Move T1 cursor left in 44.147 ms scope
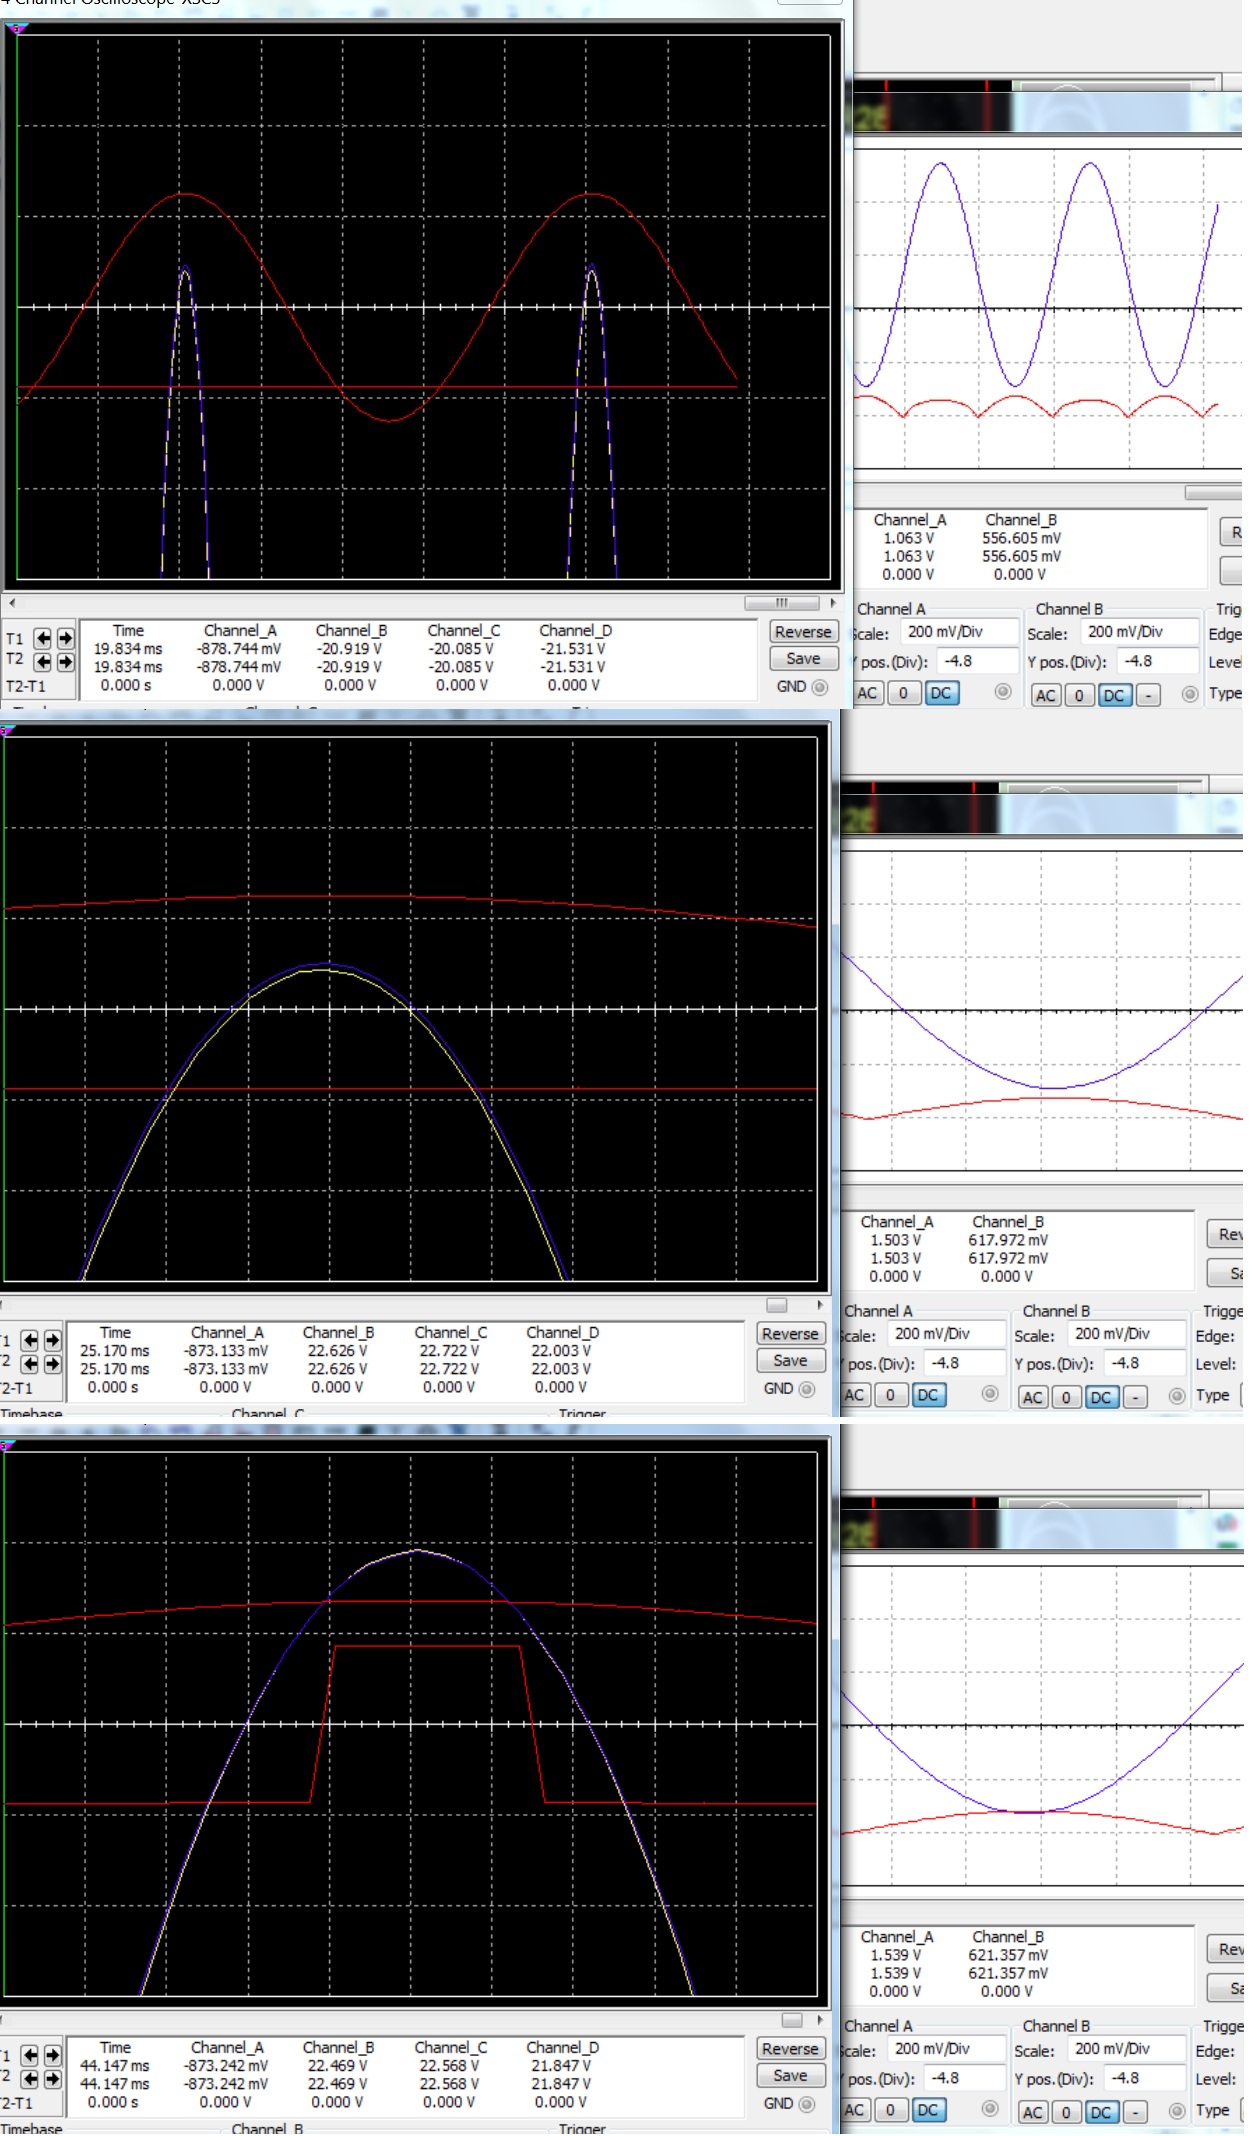This screenshot has width=1256, height=2136. pyautogui.click(x=30, y=2055)
